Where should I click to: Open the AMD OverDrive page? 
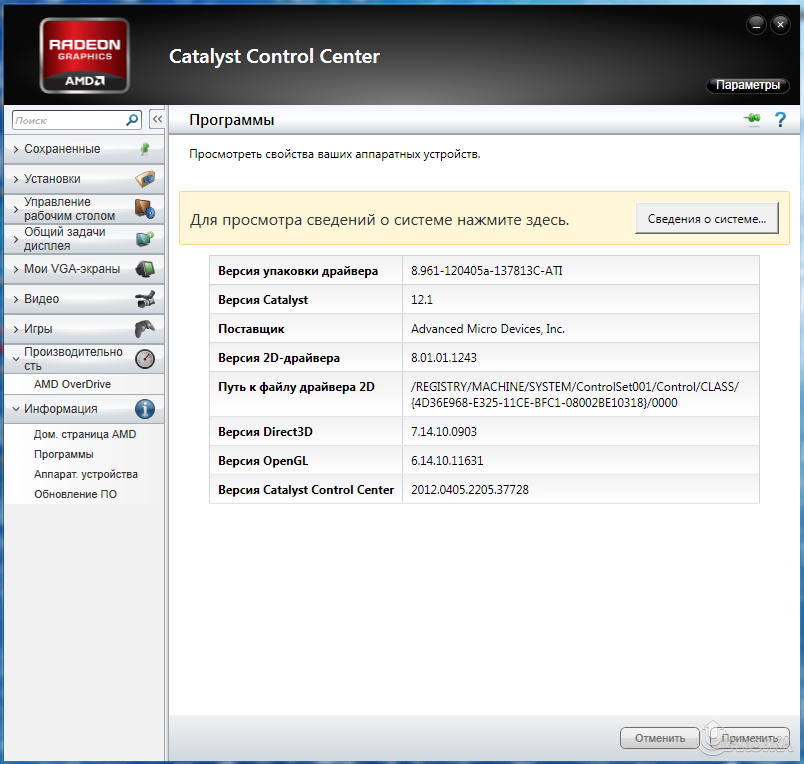(72, 384)
